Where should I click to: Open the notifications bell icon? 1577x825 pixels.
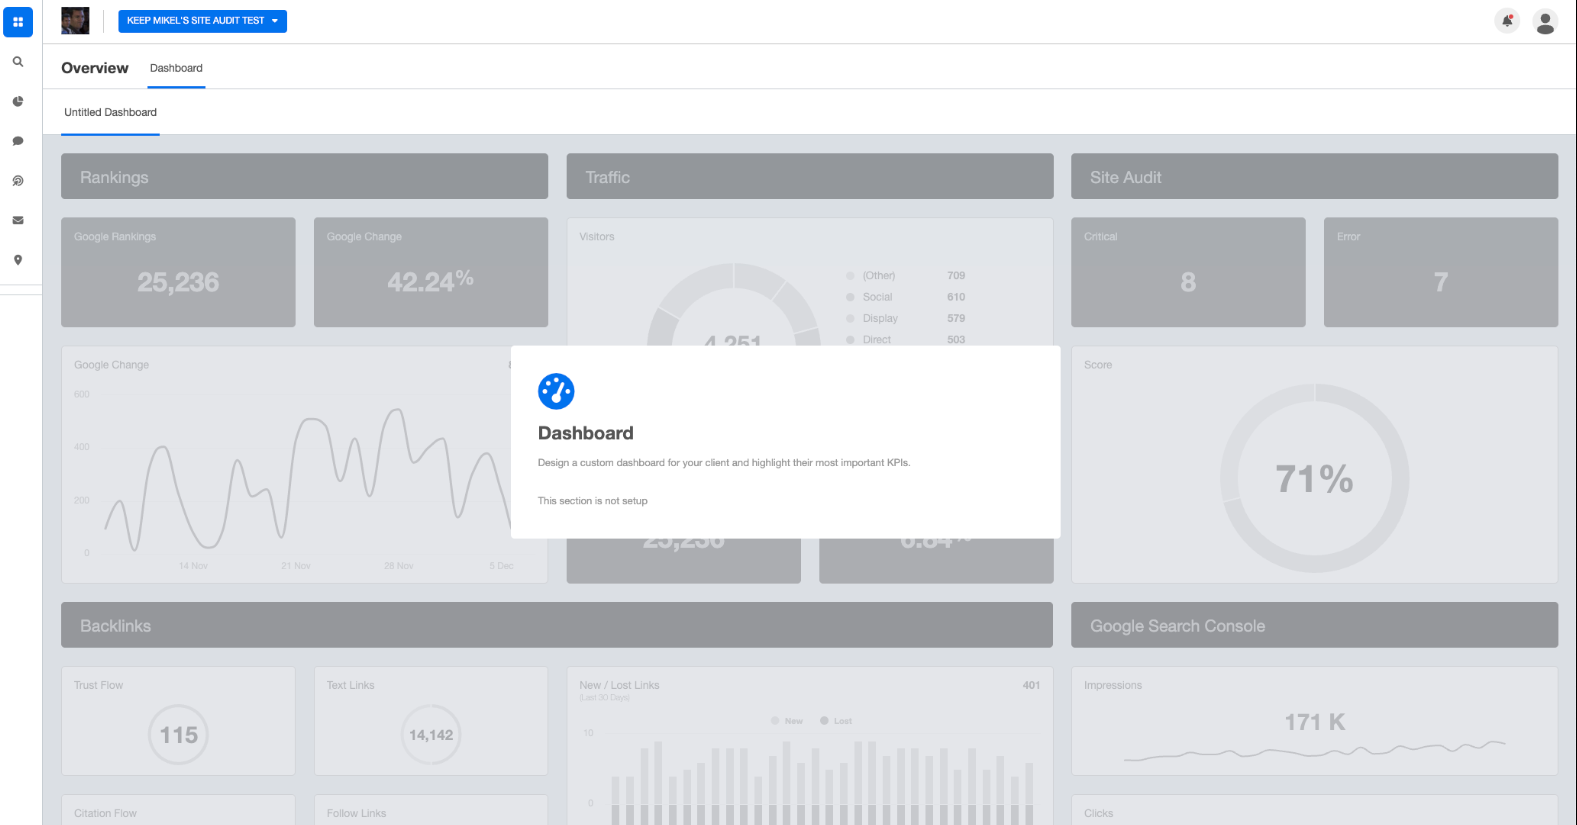click(1507, 21)
